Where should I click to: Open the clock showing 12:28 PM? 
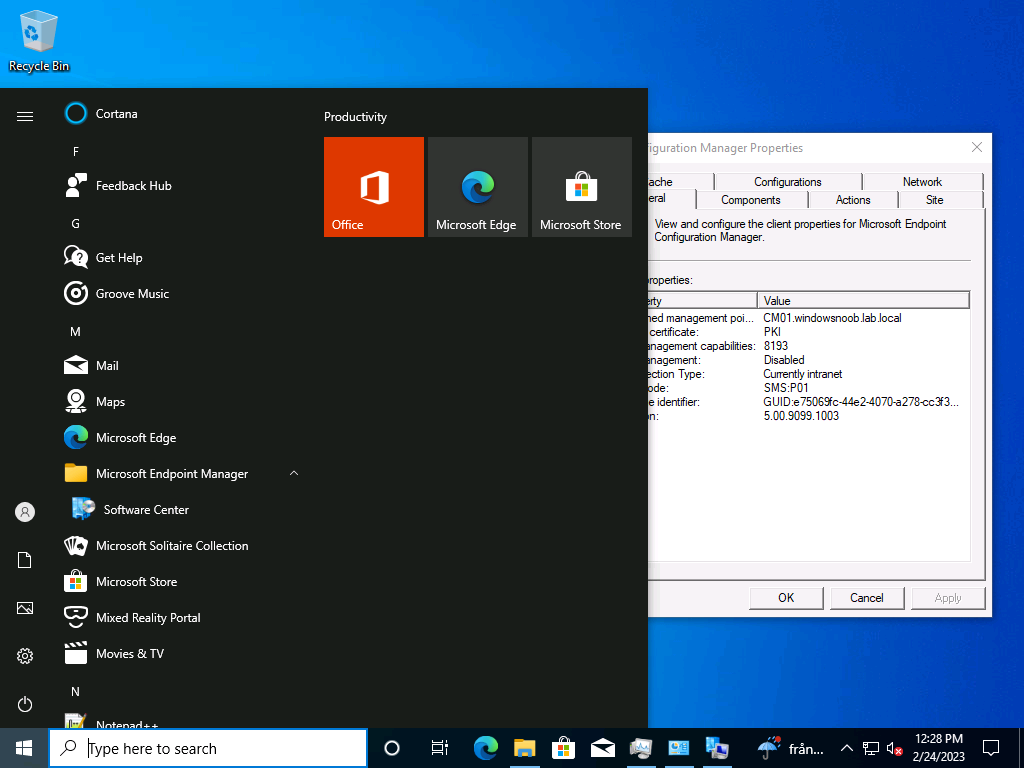[939, 748]
